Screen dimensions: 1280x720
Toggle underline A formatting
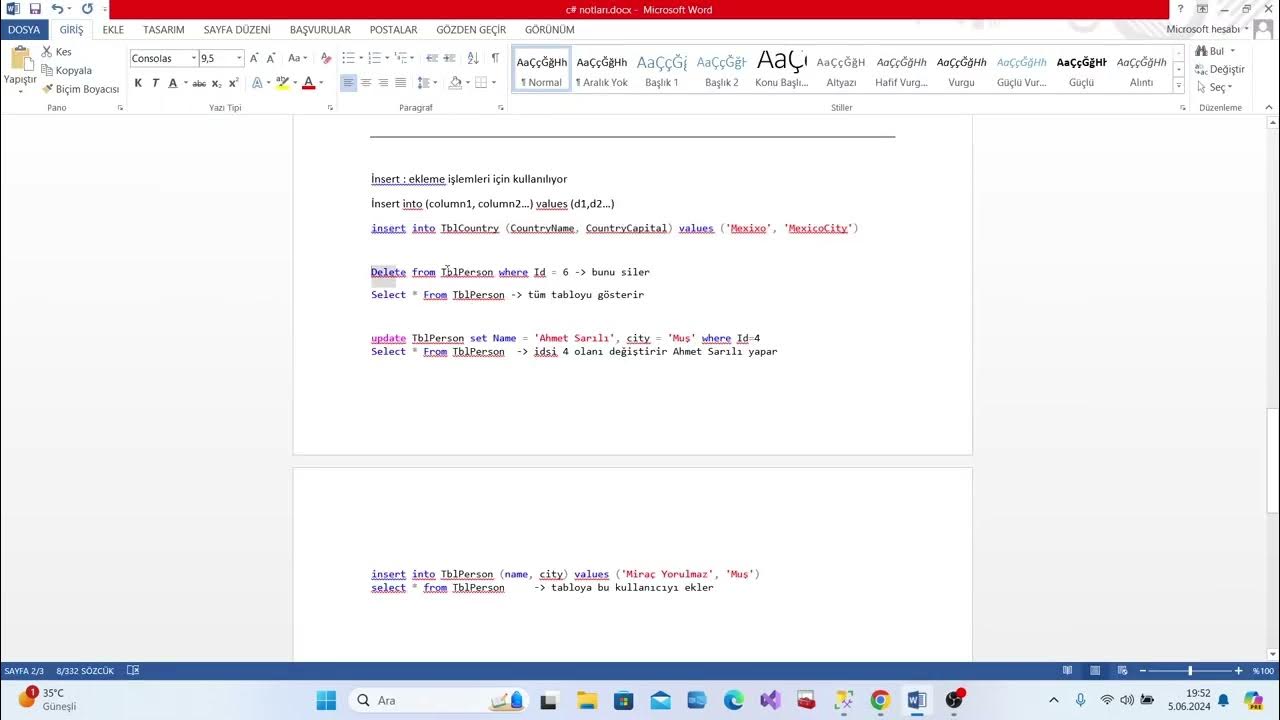pyautogui.click(x=173, y=83)
